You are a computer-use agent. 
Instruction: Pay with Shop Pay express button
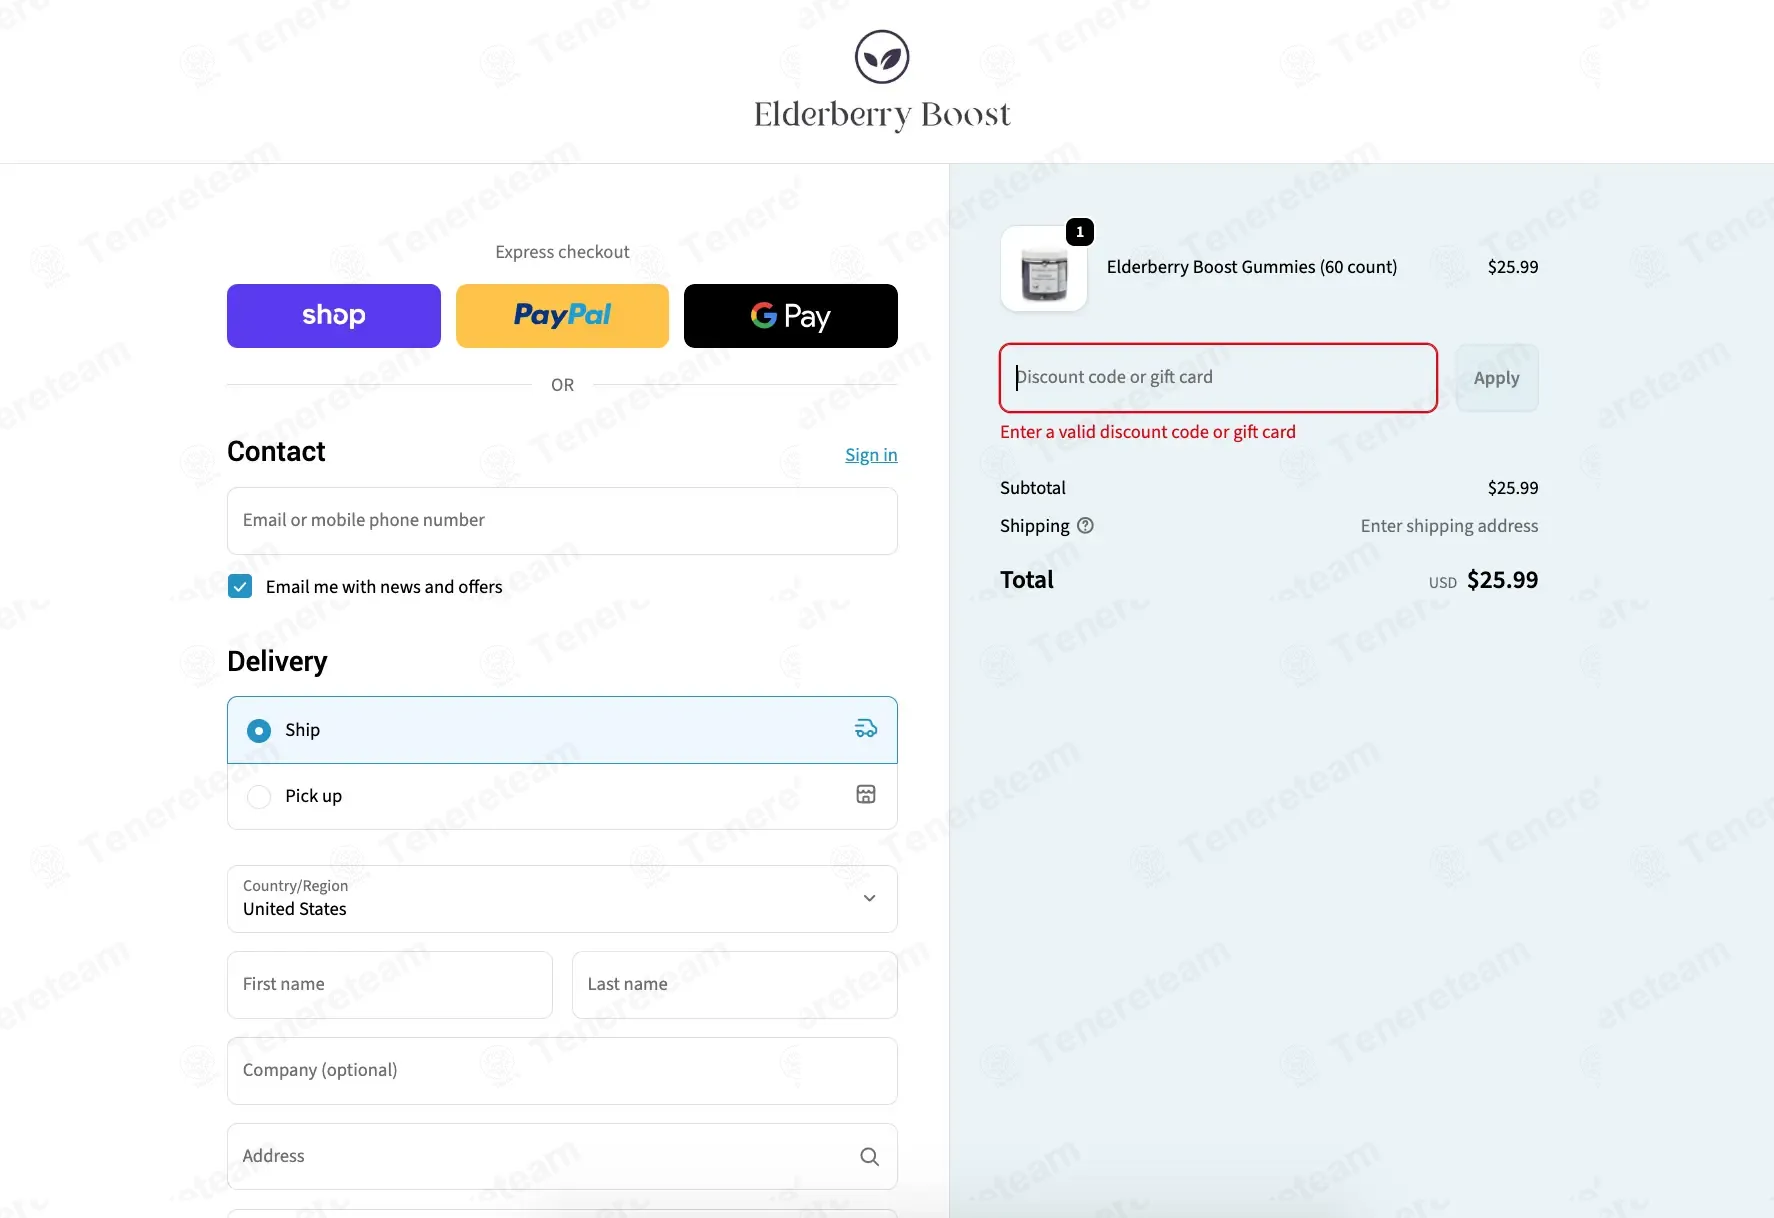click(x=334, y=316)
